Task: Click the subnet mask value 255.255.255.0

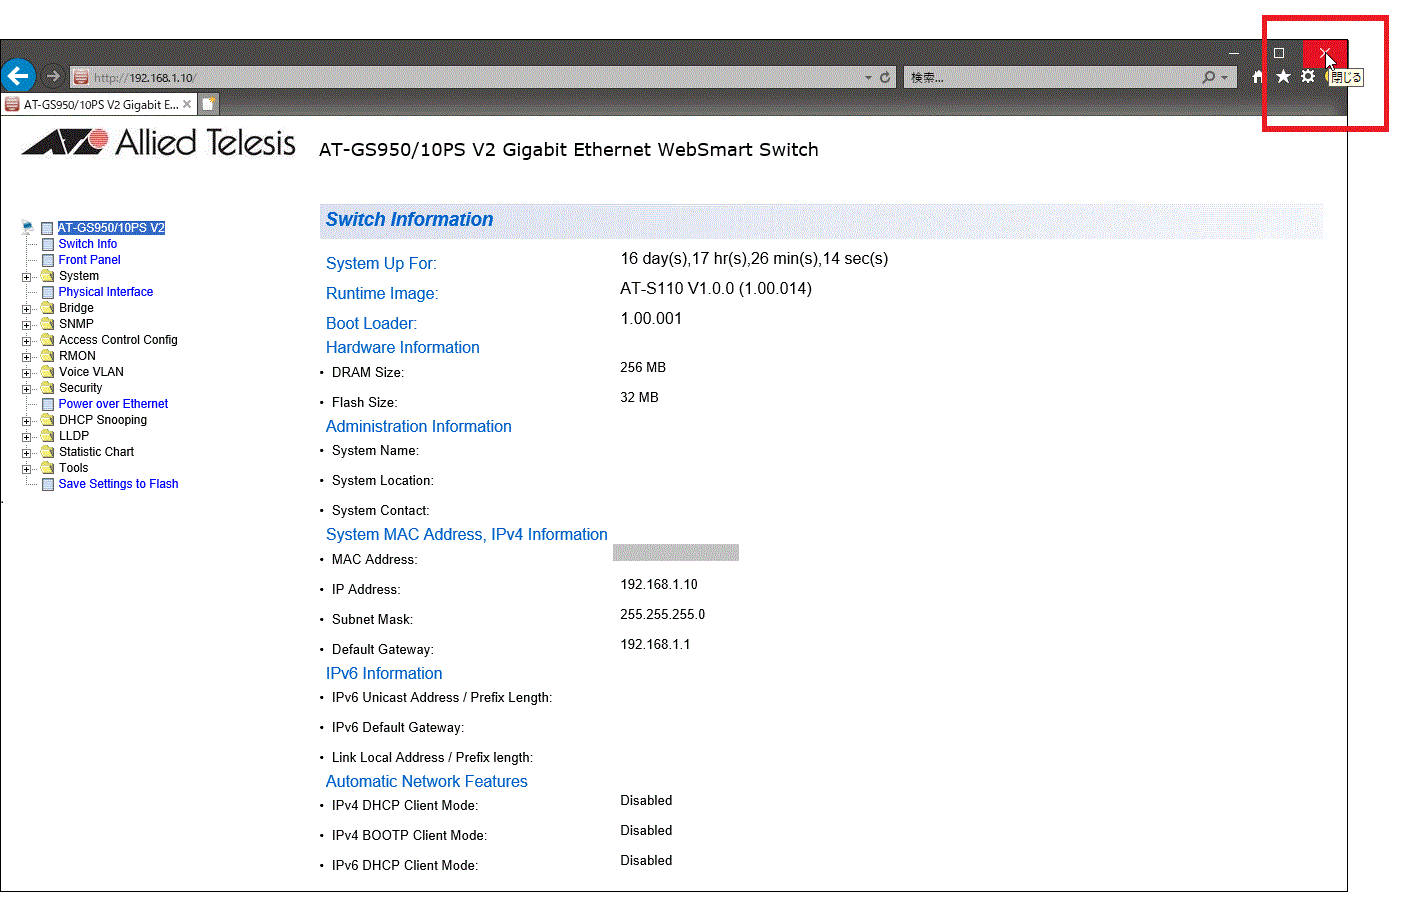Action: [663, 615]
